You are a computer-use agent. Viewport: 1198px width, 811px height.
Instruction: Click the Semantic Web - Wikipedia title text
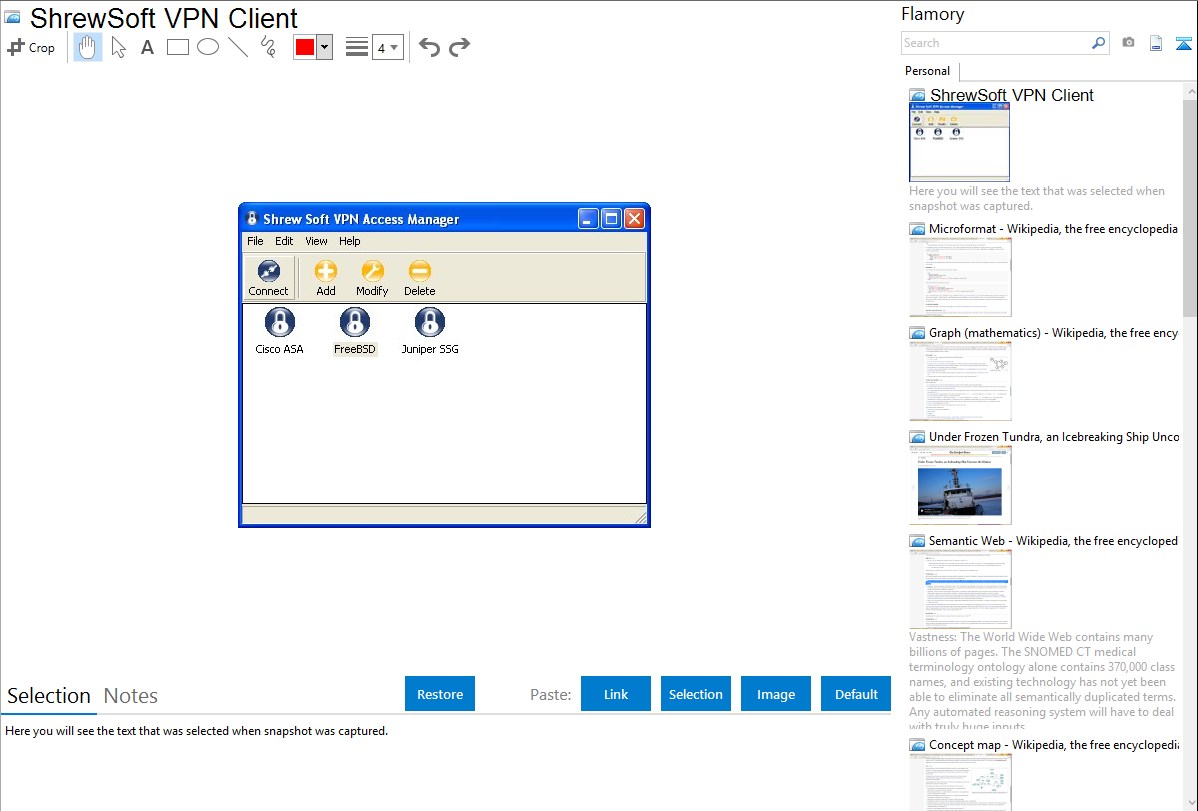(1053, 541)
